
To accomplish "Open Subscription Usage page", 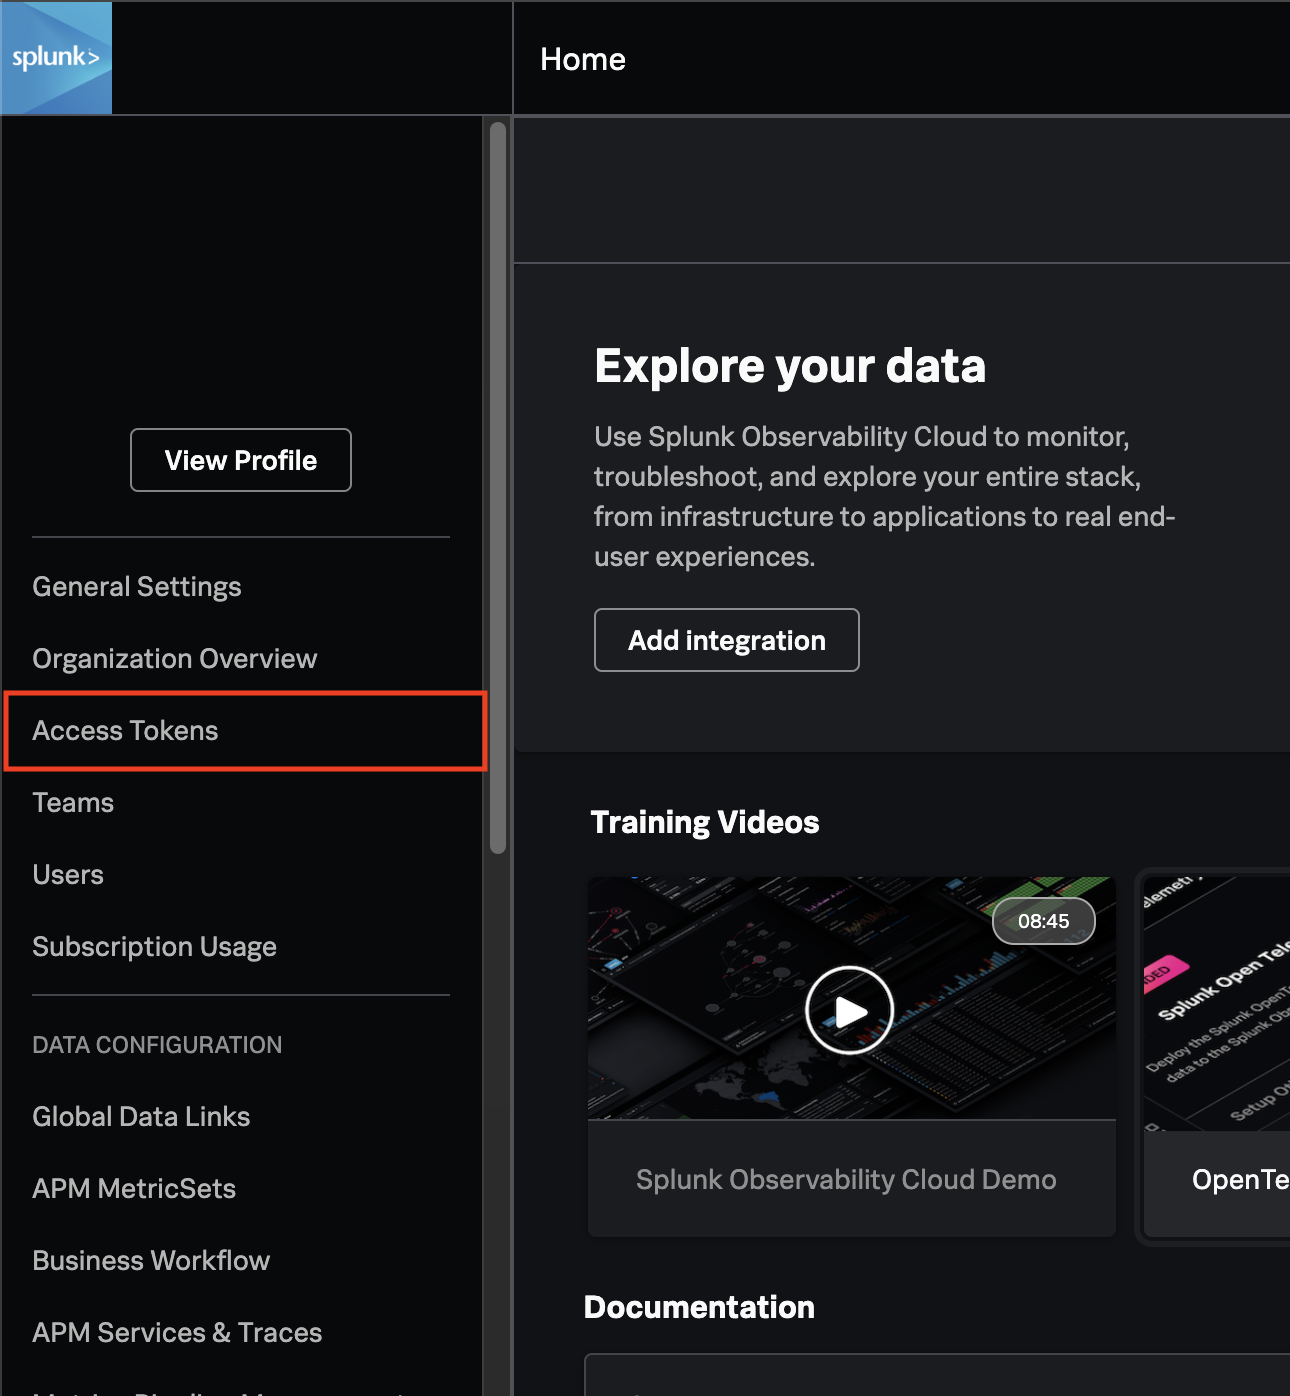I will [x=155, y=946].
